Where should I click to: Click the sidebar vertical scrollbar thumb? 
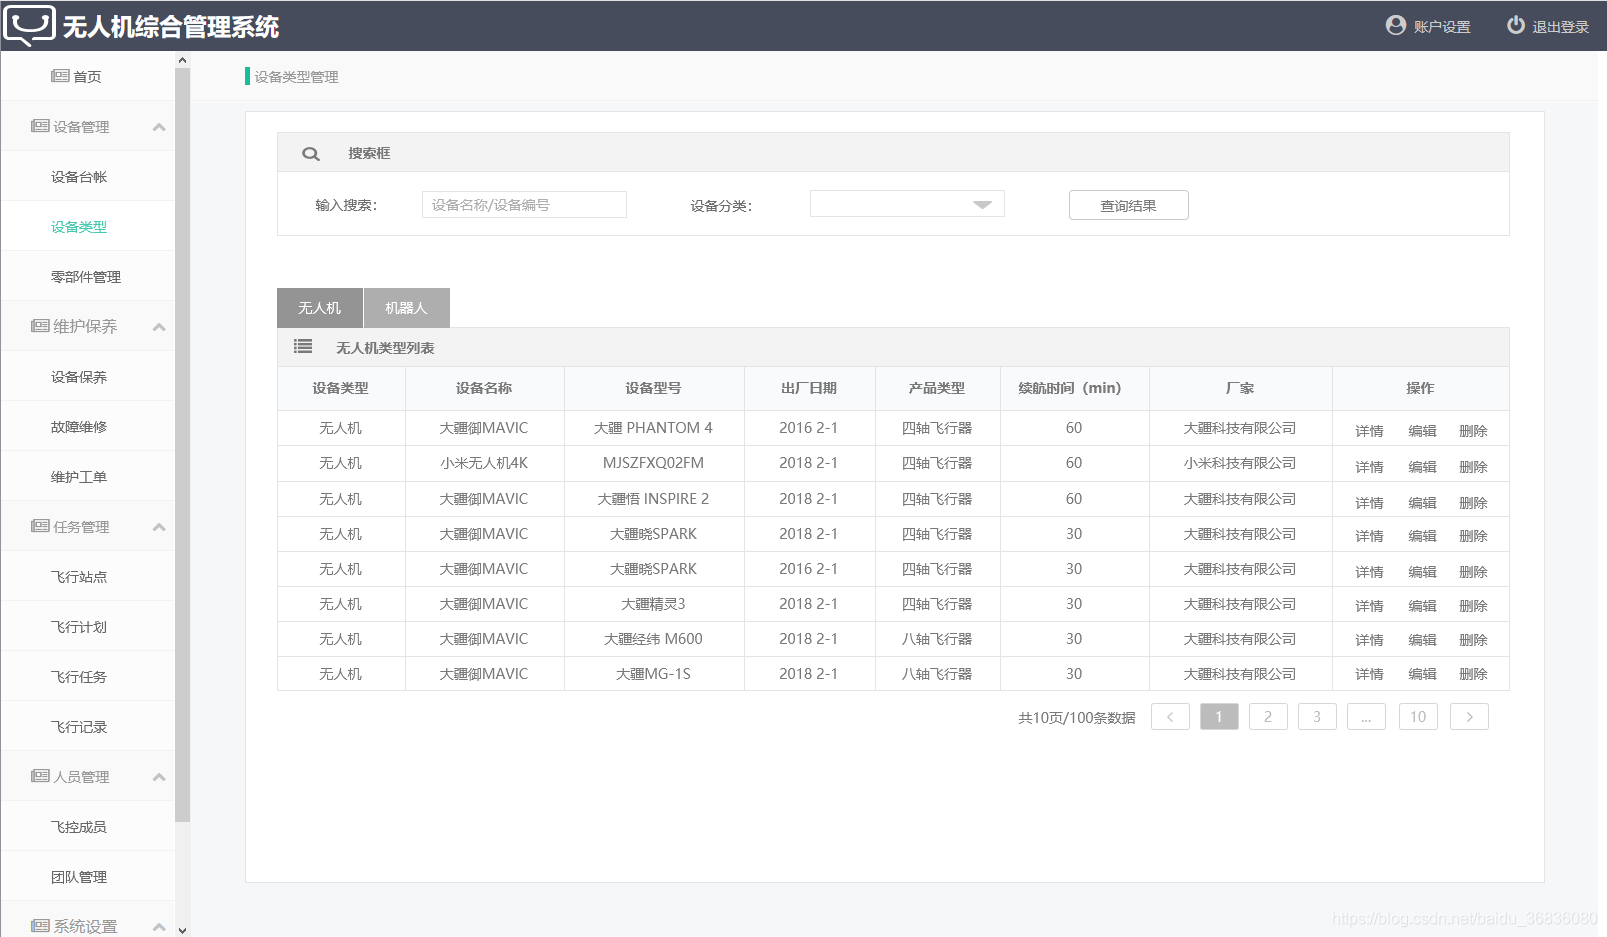point(182,445)
